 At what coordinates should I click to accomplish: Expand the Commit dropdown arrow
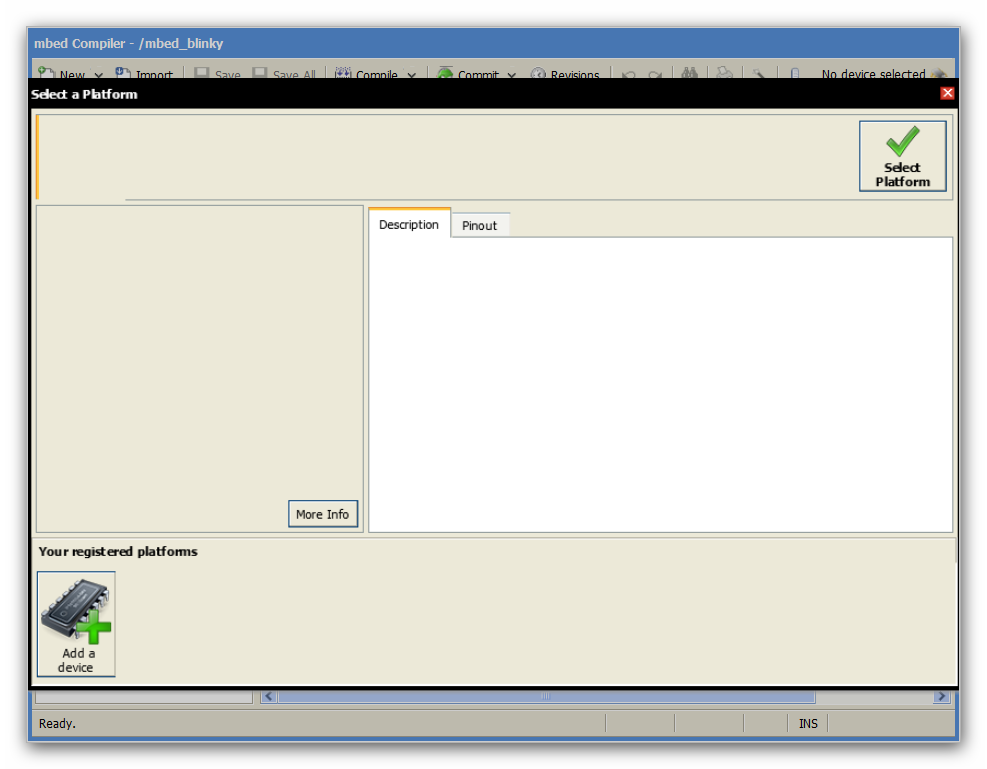coord(511,75)
